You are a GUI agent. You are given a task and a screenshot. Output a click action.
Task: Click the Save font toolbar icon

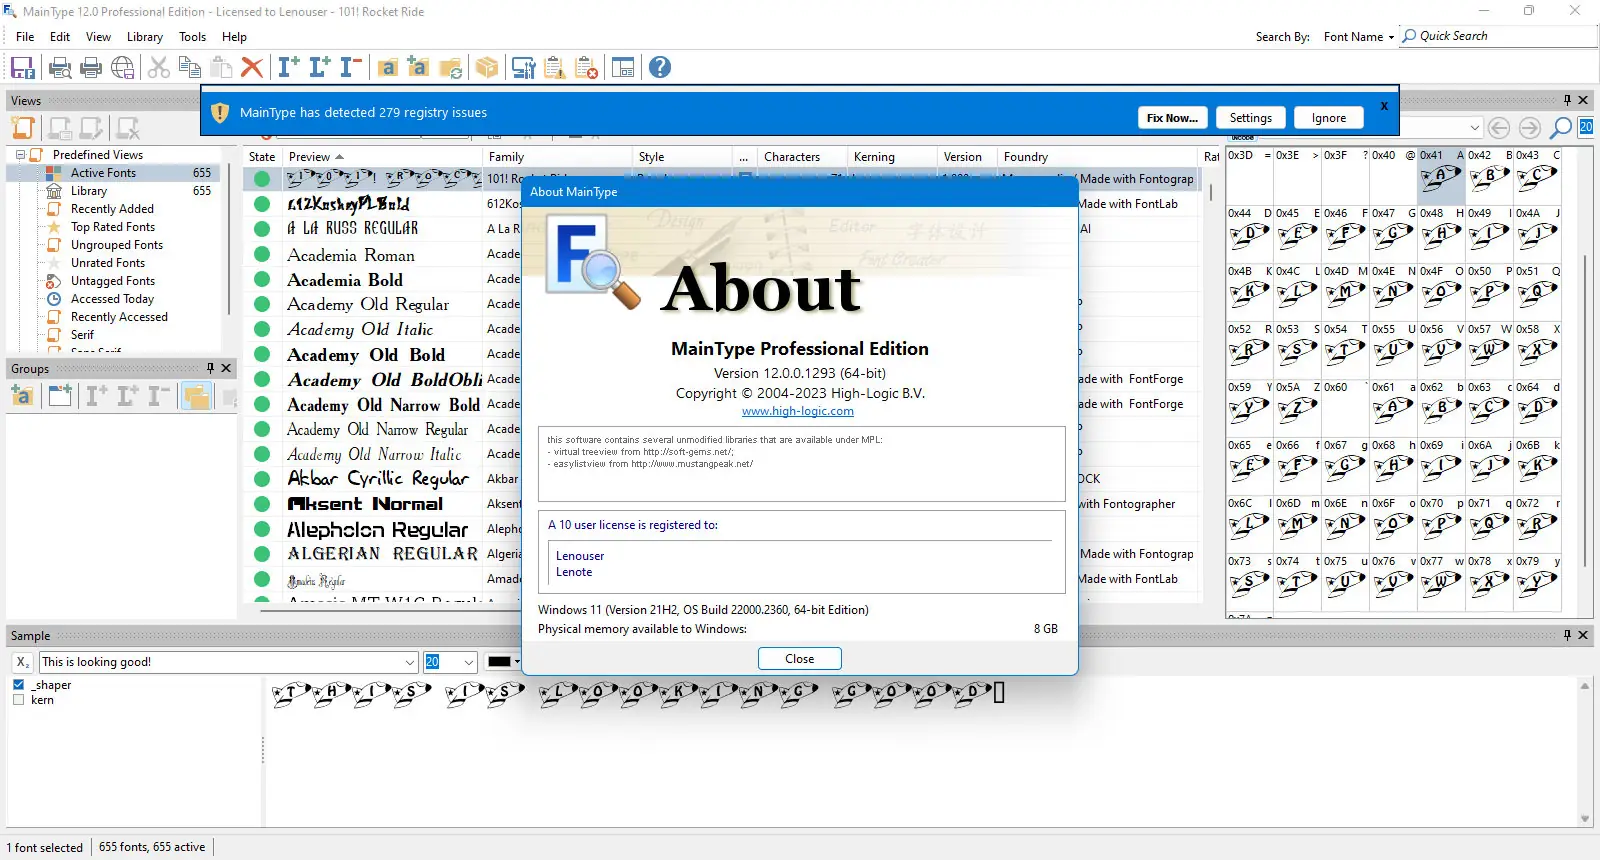coord(23,68)
